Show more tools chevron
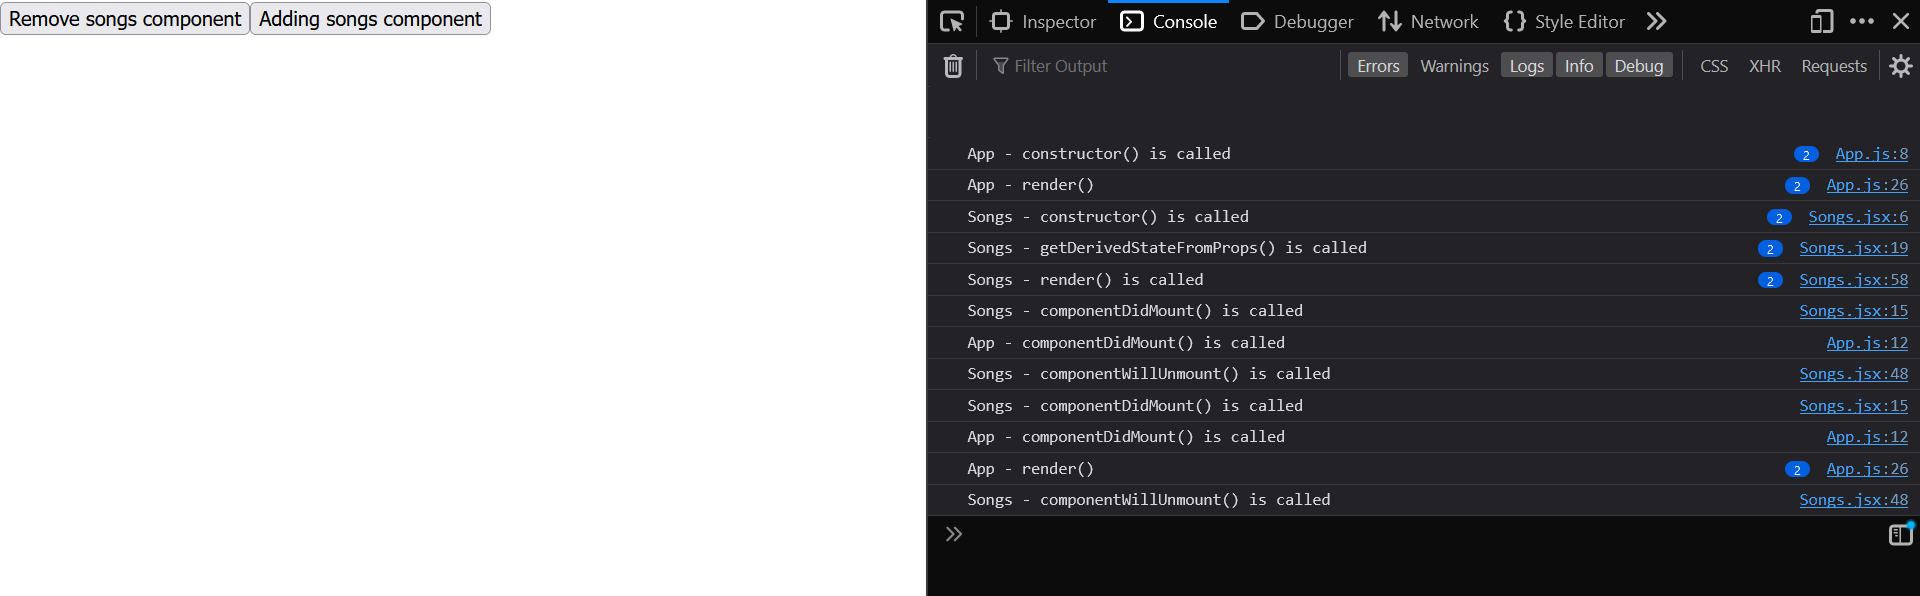 point(1657,21)
